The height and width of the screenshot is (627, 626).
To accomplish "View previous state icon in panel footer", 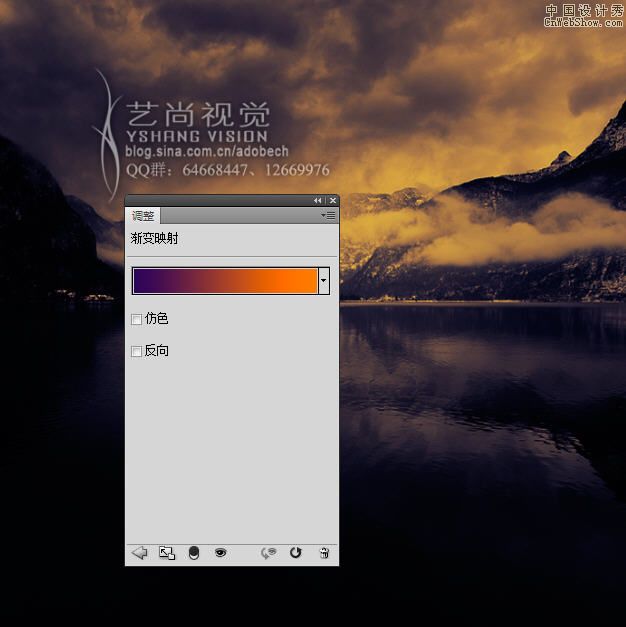I will (268, 553).
